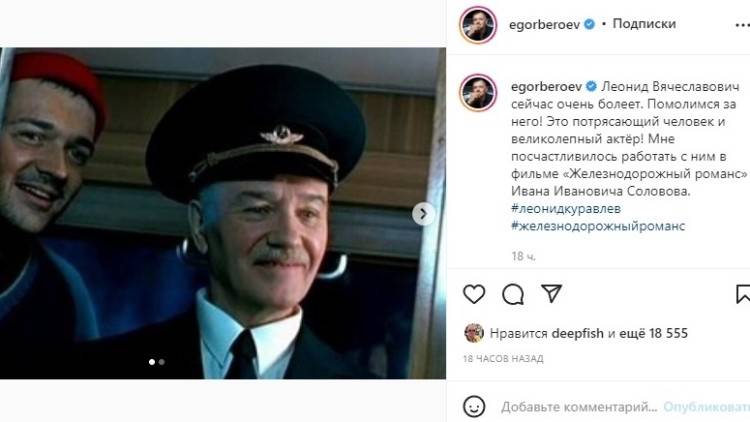Open egorberoev avatar beside caption
The height and width of the screenshot is (422, 750).
tap(478, 93)
